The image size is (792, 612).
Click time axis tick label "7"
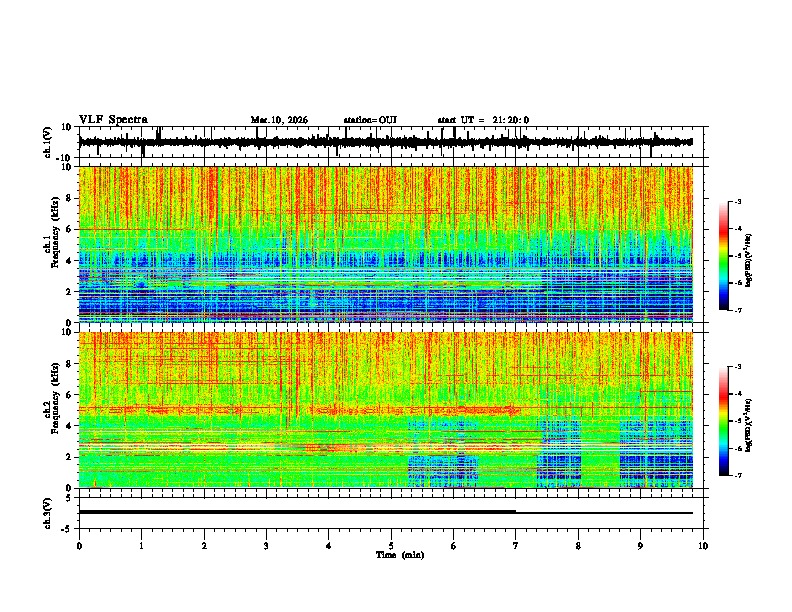pyautogui.click(x=516, y=546)
